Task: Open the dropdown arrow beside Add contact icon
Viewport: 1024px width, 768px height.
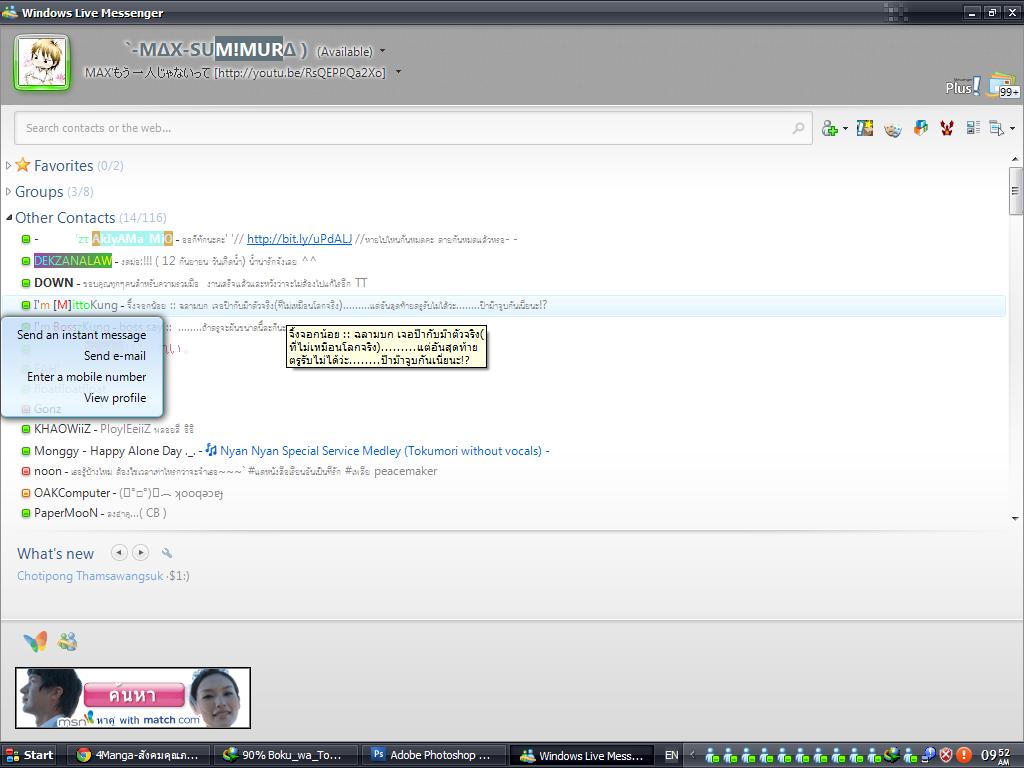Action: click(845, 129)
